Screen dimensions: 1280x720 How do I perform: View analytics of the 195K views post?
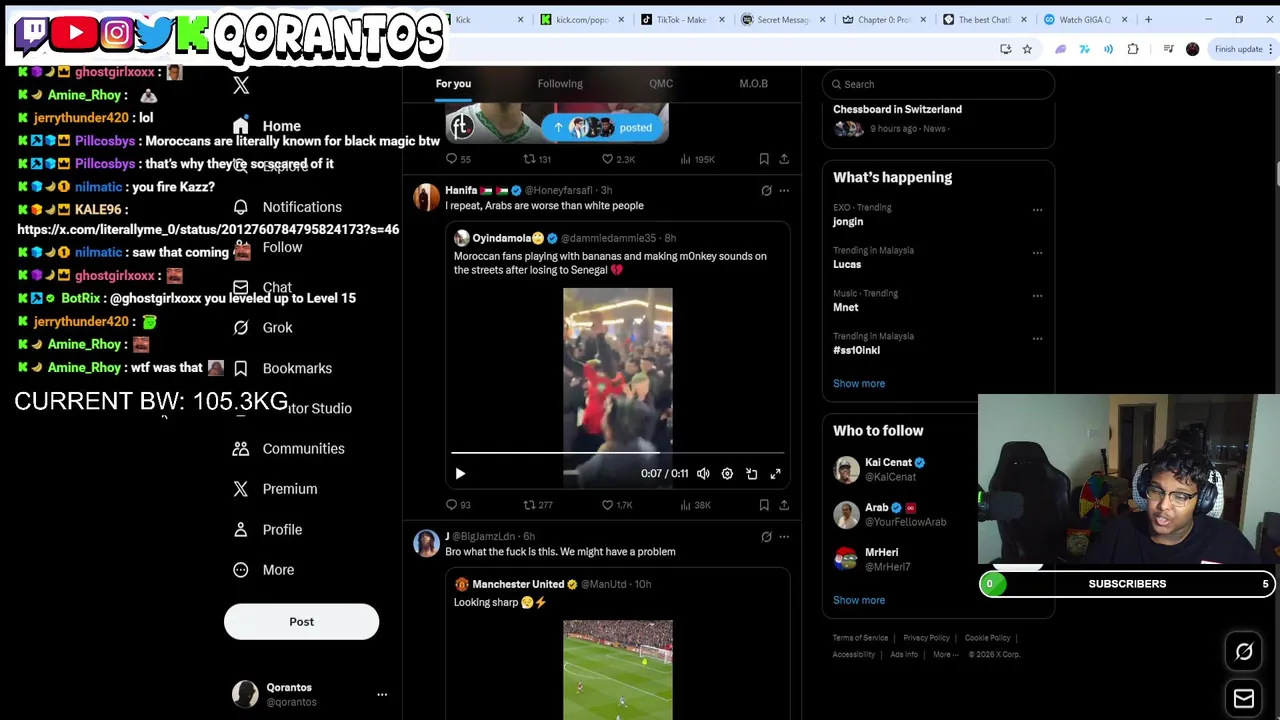pos(698,159)
